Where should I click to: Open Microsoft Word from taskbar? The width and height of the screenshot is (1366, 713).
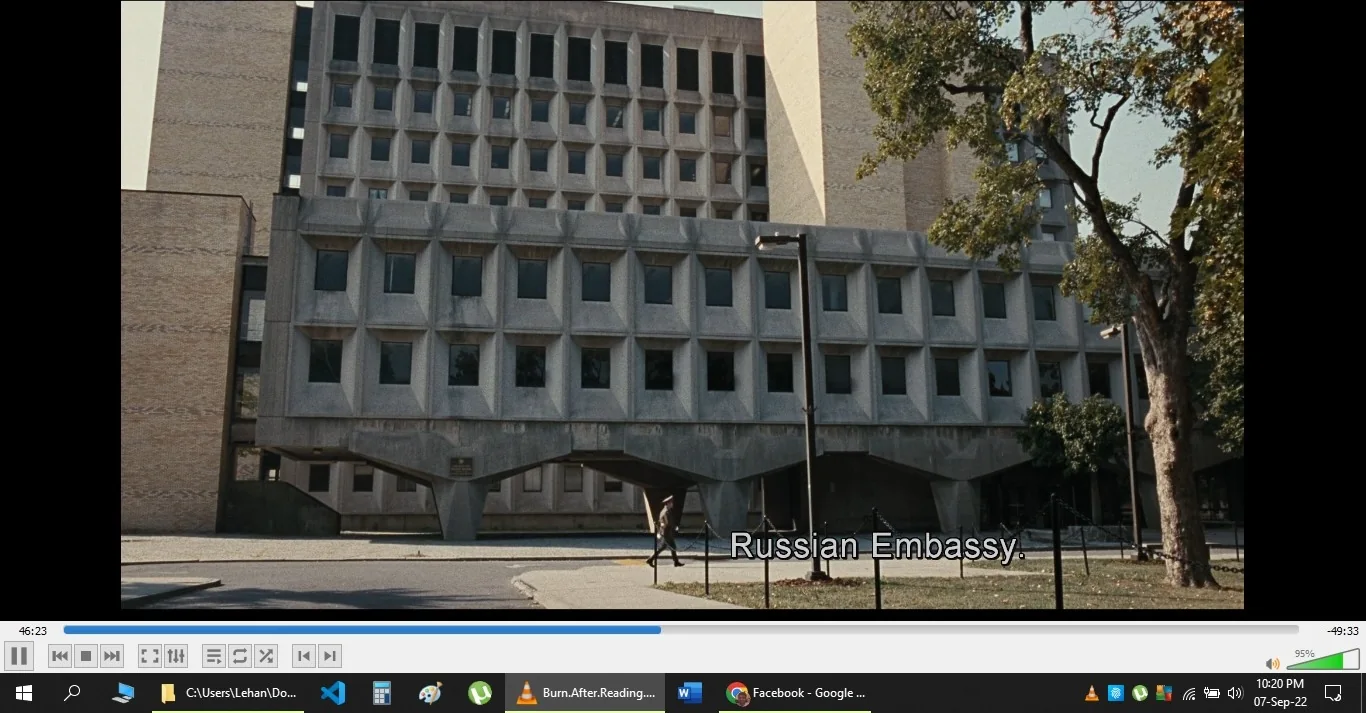[690, 692]
